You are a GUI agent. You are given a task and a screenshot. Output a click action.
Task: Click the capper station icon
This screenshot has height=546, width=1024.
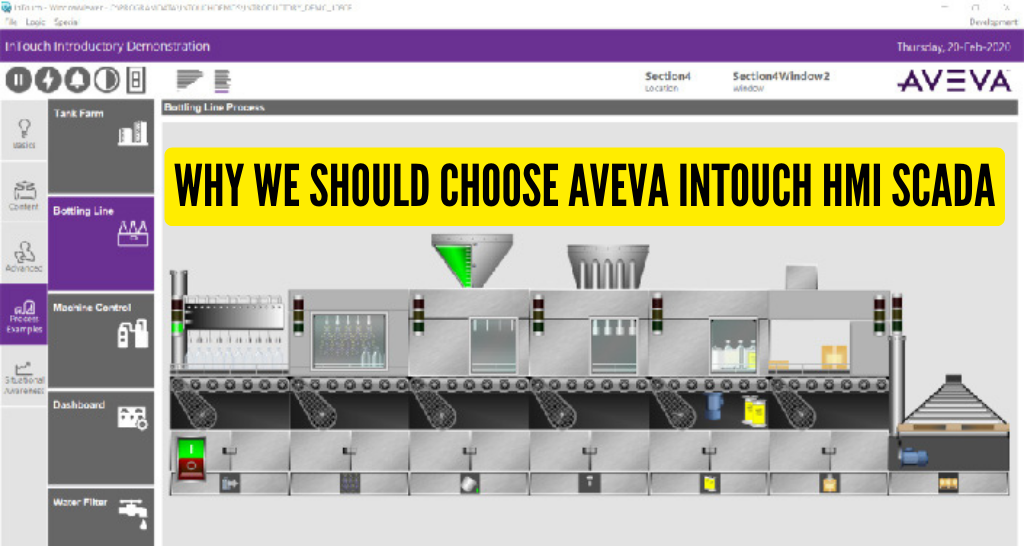589,484
